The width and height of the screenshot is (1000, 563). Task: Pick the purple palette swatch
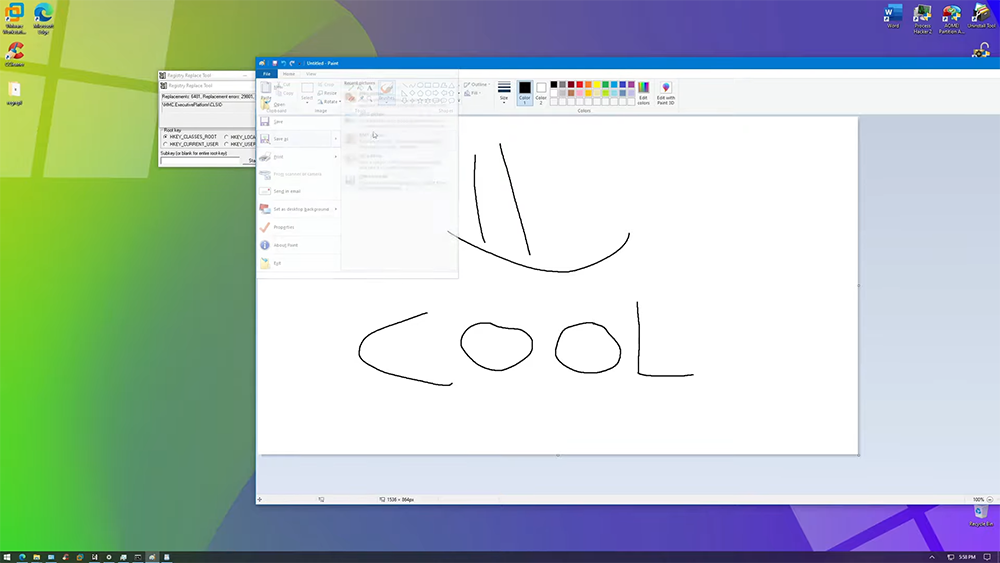point(631,84)
